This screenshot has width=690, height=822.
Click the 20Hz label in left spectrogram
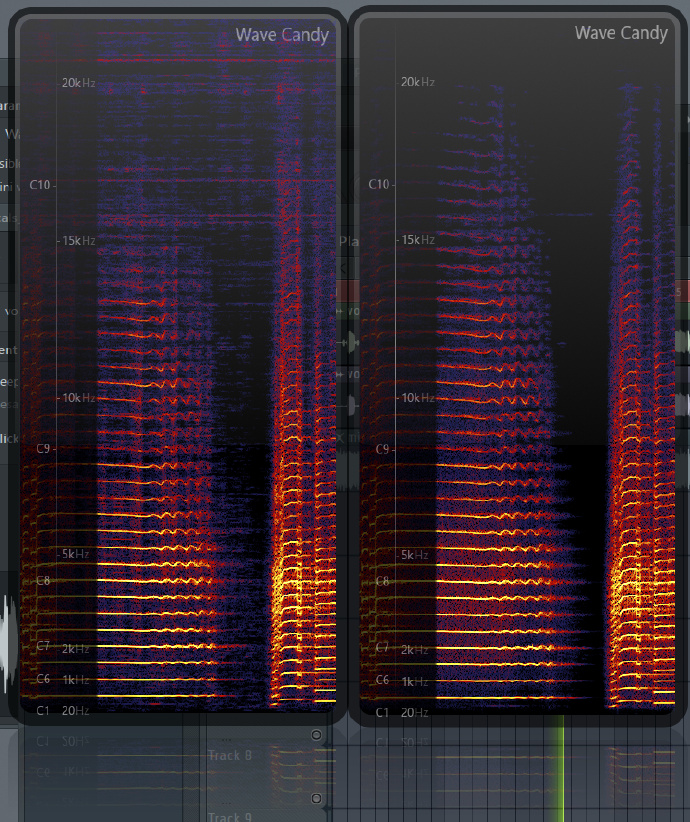(75, 711)
